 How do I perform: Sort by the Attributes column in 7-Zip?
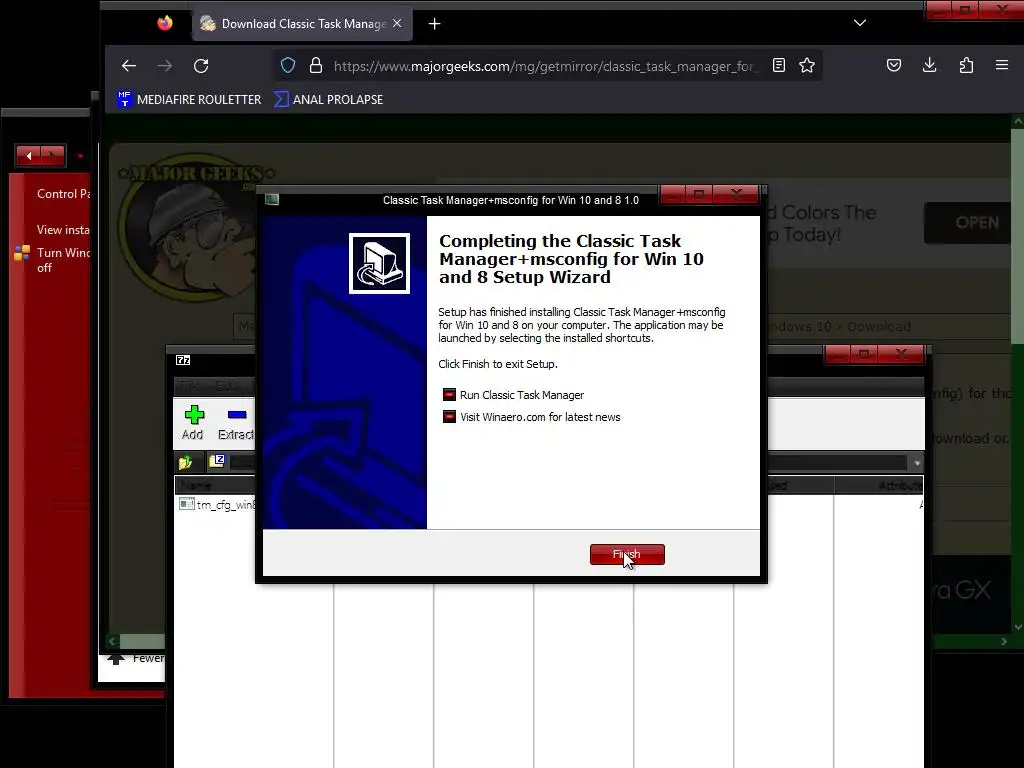click(880, 485)
